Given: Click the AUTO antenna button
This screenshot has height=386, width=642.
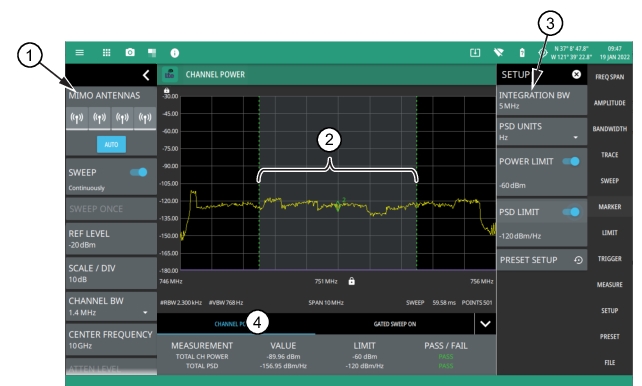Looking at the screenshot, I should (x=111, y=144).
